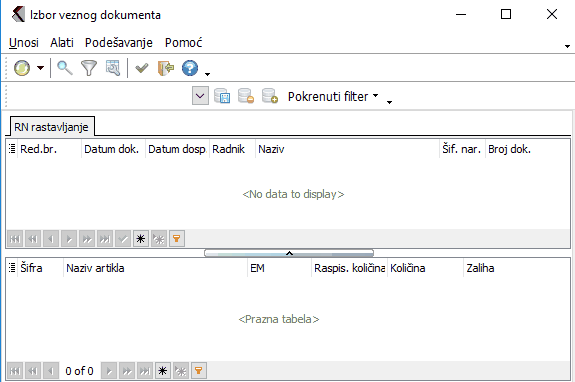Click the checkmark confirm icon in toolbar
Image resolution: width=575 pixels, height=382 pixels.
point(142,68)
